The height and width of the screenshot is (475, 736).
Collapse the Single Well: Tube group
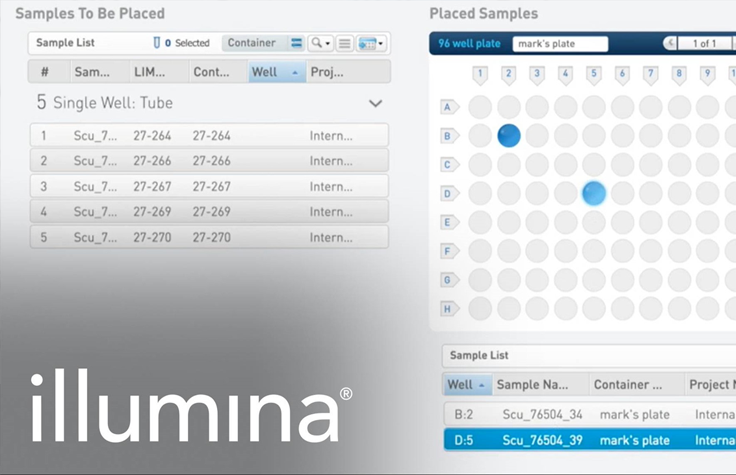point(375,103)
